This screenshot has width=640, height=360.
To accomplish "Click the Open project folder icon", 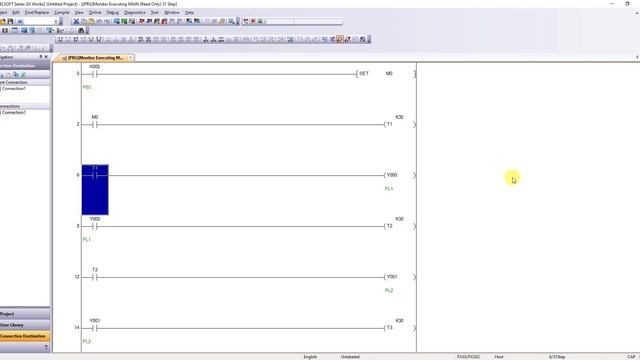I will coord(2,21).
